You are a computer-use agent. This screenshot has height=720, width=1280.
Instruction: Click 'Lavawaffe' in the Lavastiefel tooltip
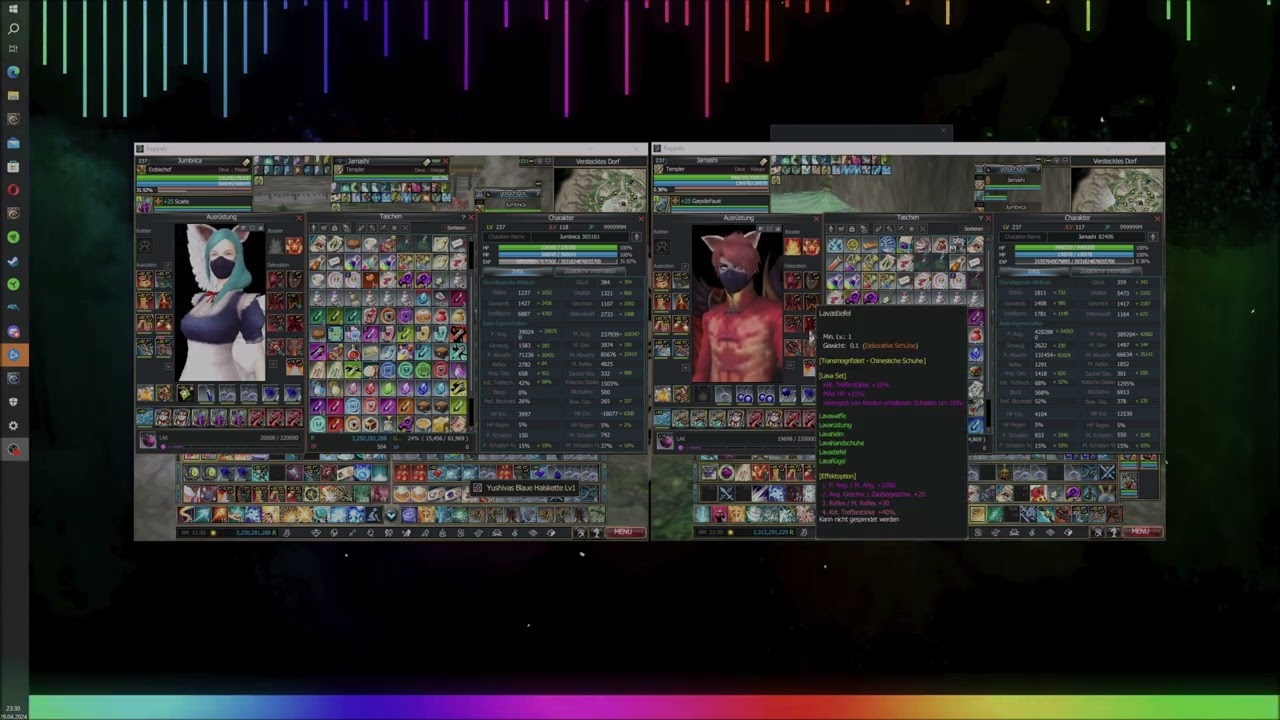pyautogui.click(x=833, y=416)
